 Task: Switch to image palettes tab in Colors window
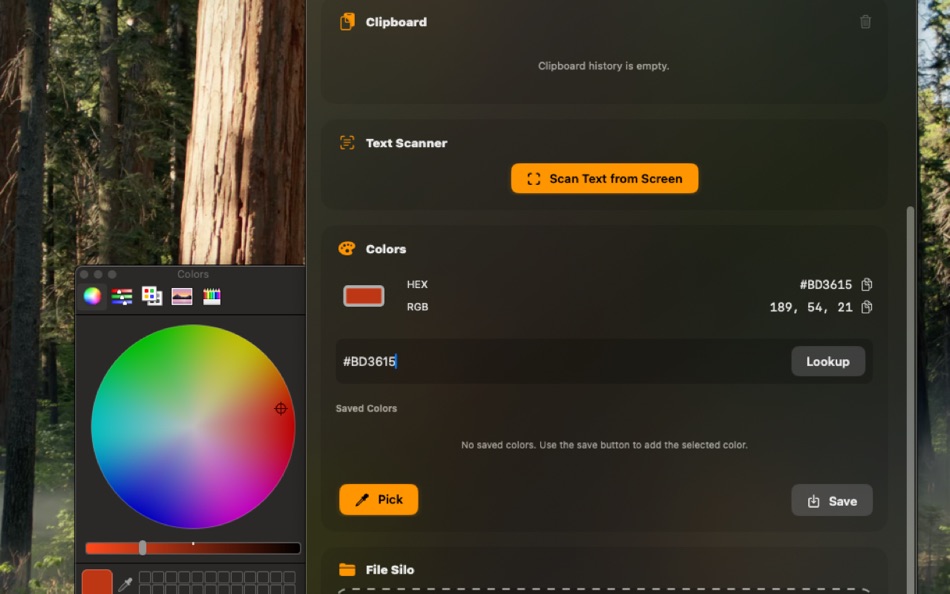(182, 296)
